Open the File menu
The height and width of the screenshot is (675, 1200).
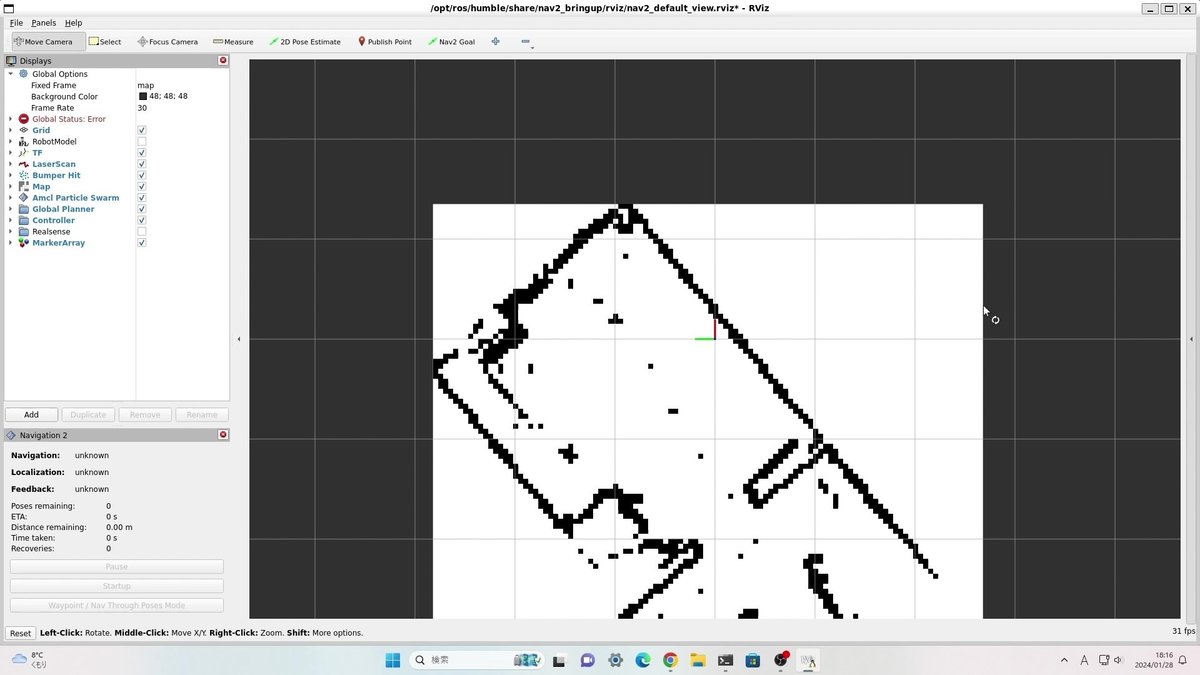16,22
